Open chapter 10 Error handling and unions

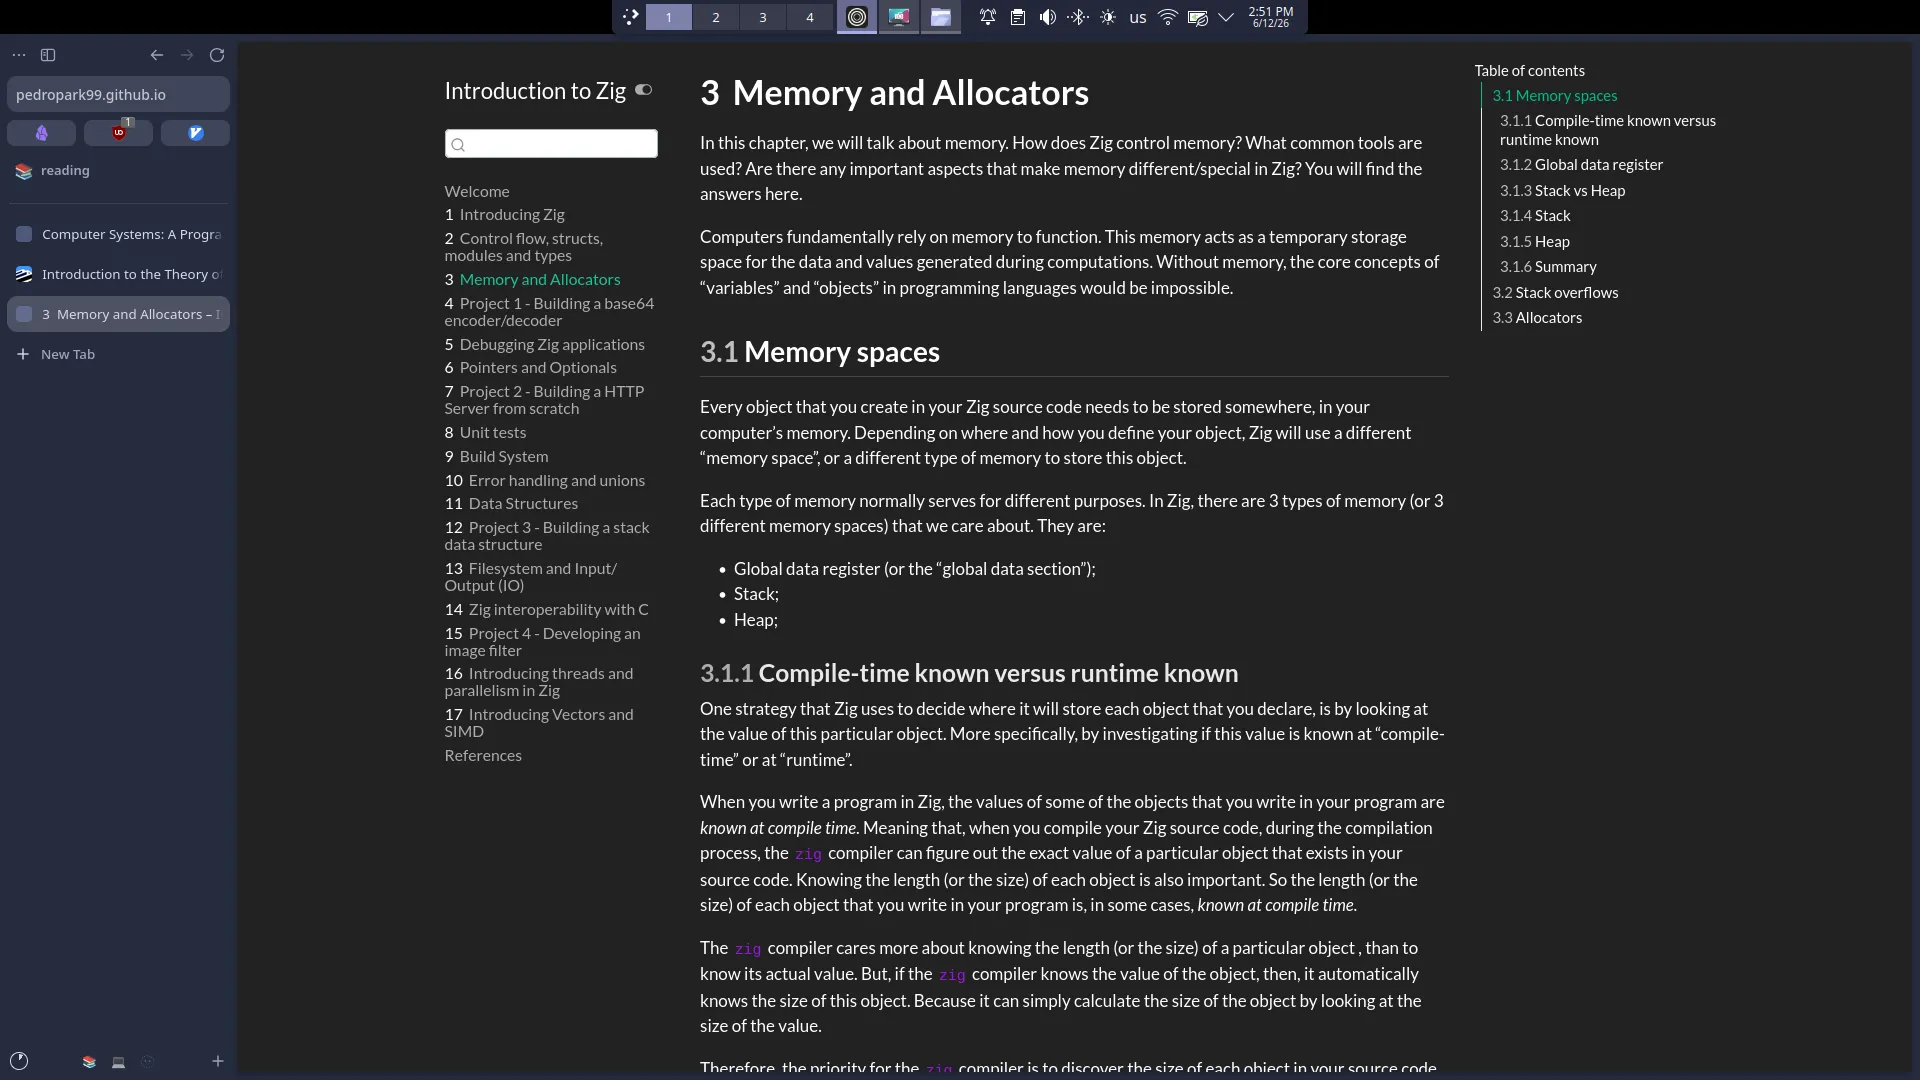[x=545, y=481]
